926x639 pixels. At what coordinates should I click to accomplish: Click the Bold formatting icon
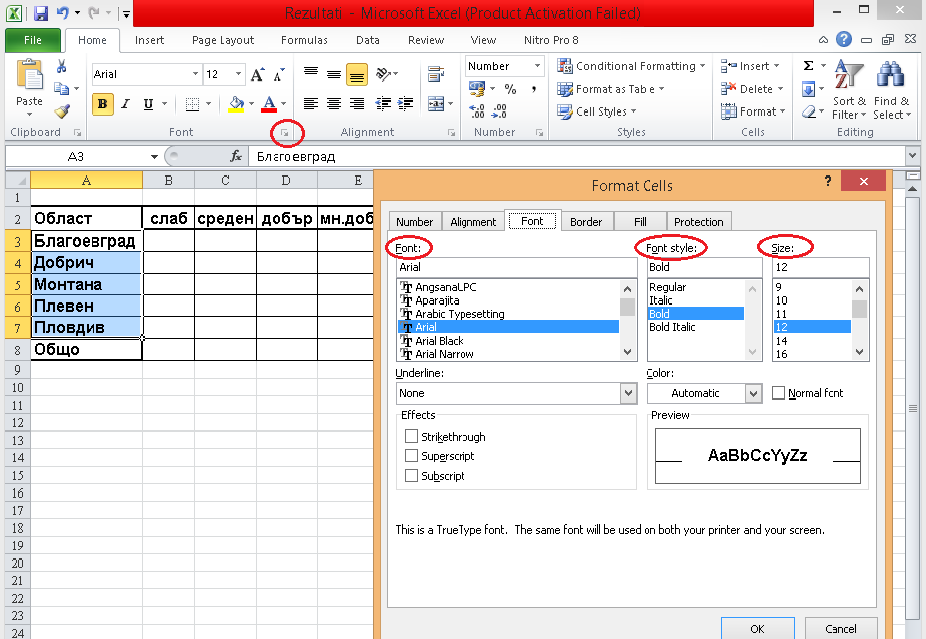coord(102,104)
